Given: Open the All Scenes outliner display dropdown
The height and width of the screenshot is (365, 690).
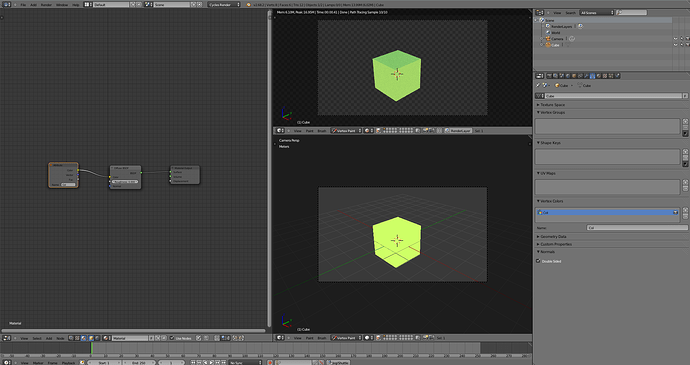Looking at the screenshot, I should (x=596, y=13).
